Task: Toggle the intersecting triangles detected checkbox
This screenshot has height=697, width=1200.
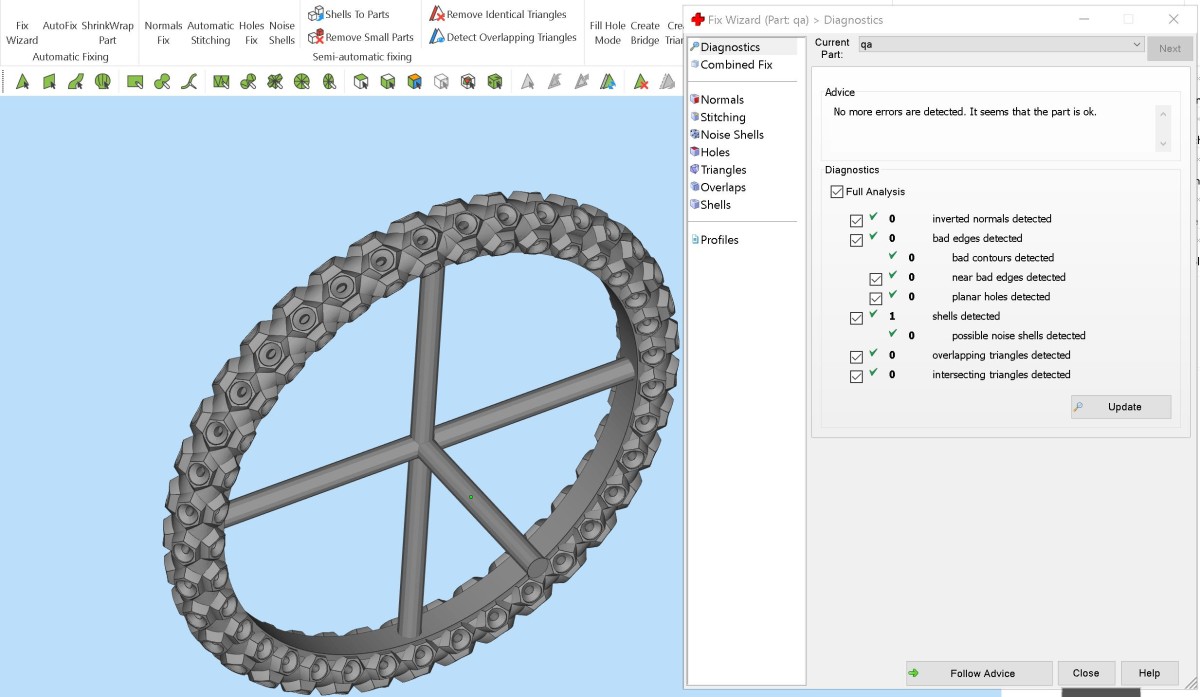Action: pyautogui.click(x=856, y=376)
